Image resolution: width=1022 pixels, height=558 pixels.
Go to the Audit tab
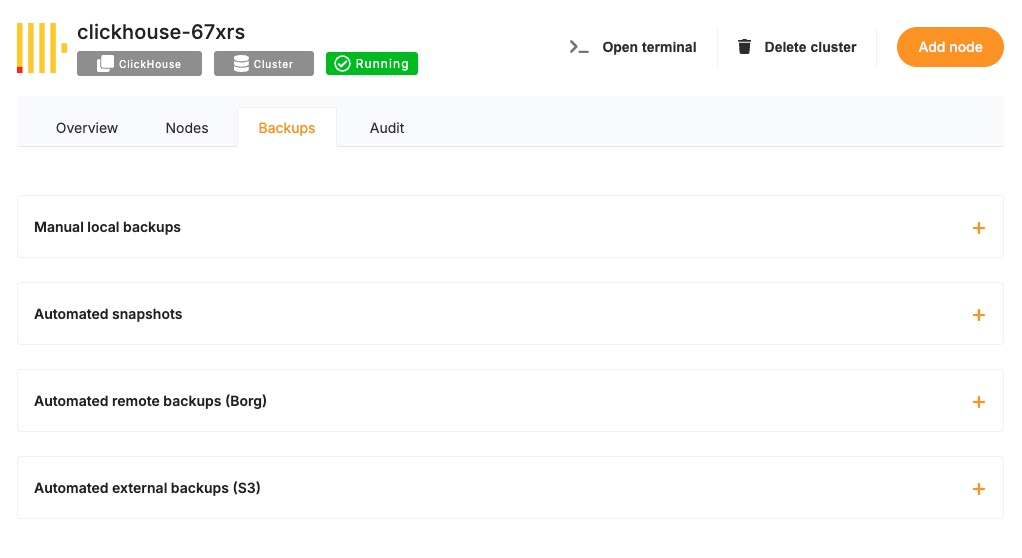(x=387, y=128)
